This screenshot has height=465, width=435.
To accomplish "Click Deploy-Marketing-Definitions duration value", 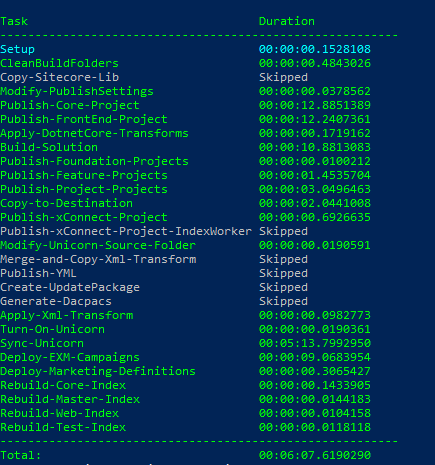I will [315, 371].
